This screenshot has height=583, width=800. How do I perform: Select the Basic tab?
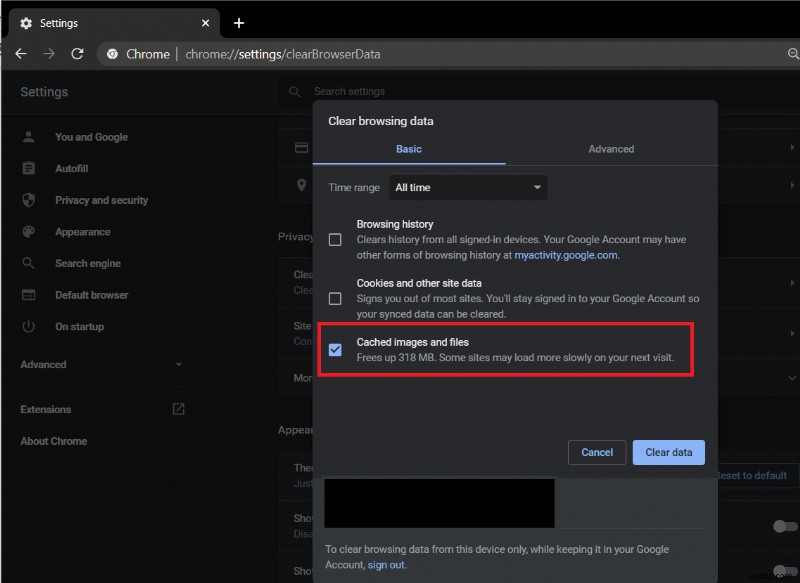(x=408, y=149)
